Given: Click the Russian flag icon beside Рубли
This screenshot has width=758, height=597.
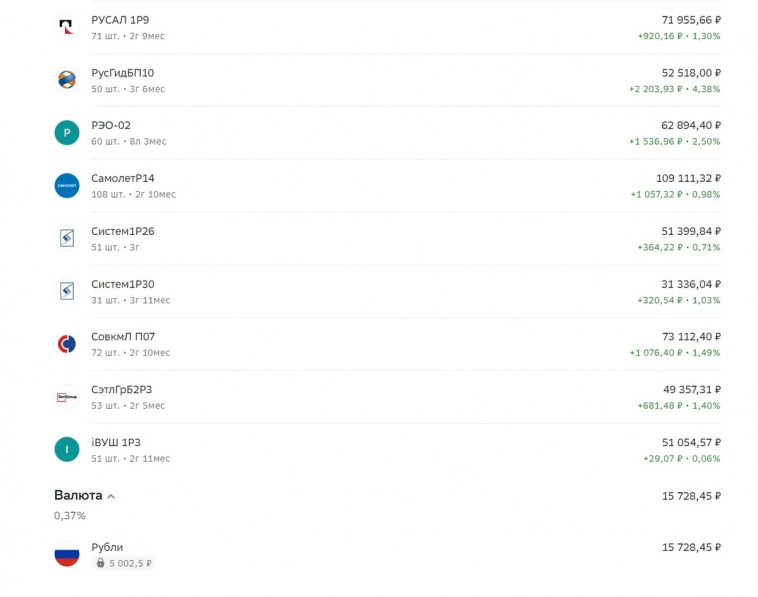Looking at the screenshot, I should (x=66, y=554).
